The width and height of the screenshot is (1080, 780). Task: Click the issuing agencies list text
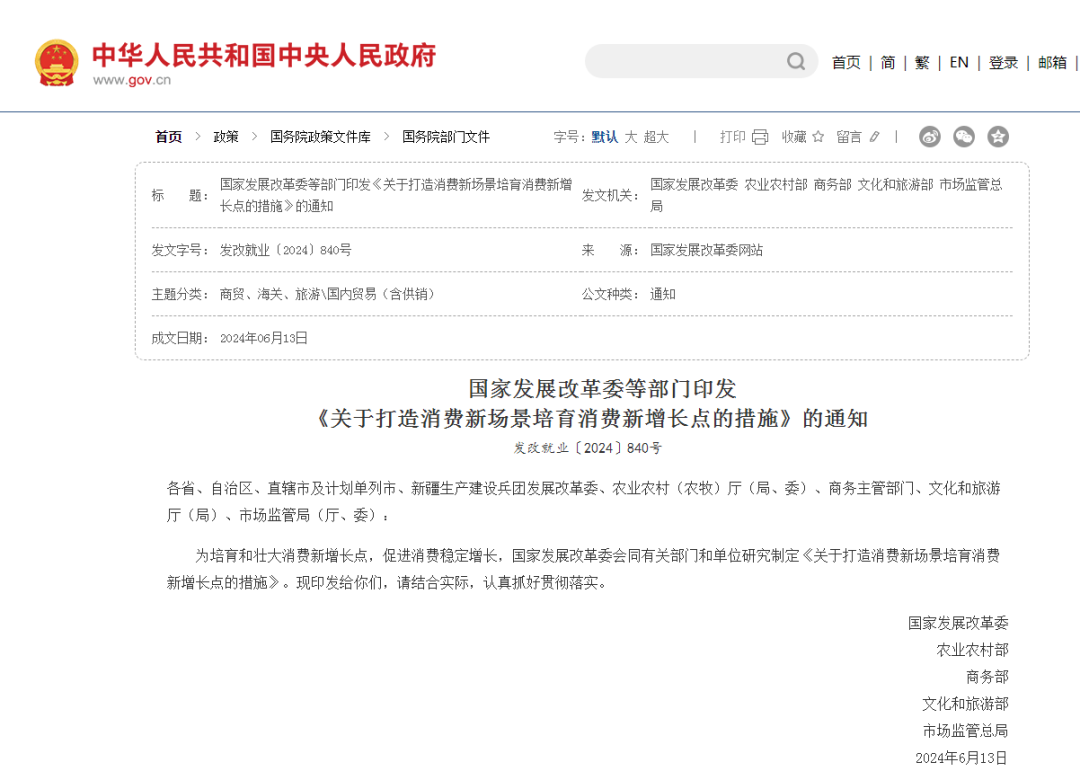click(826, 195)
